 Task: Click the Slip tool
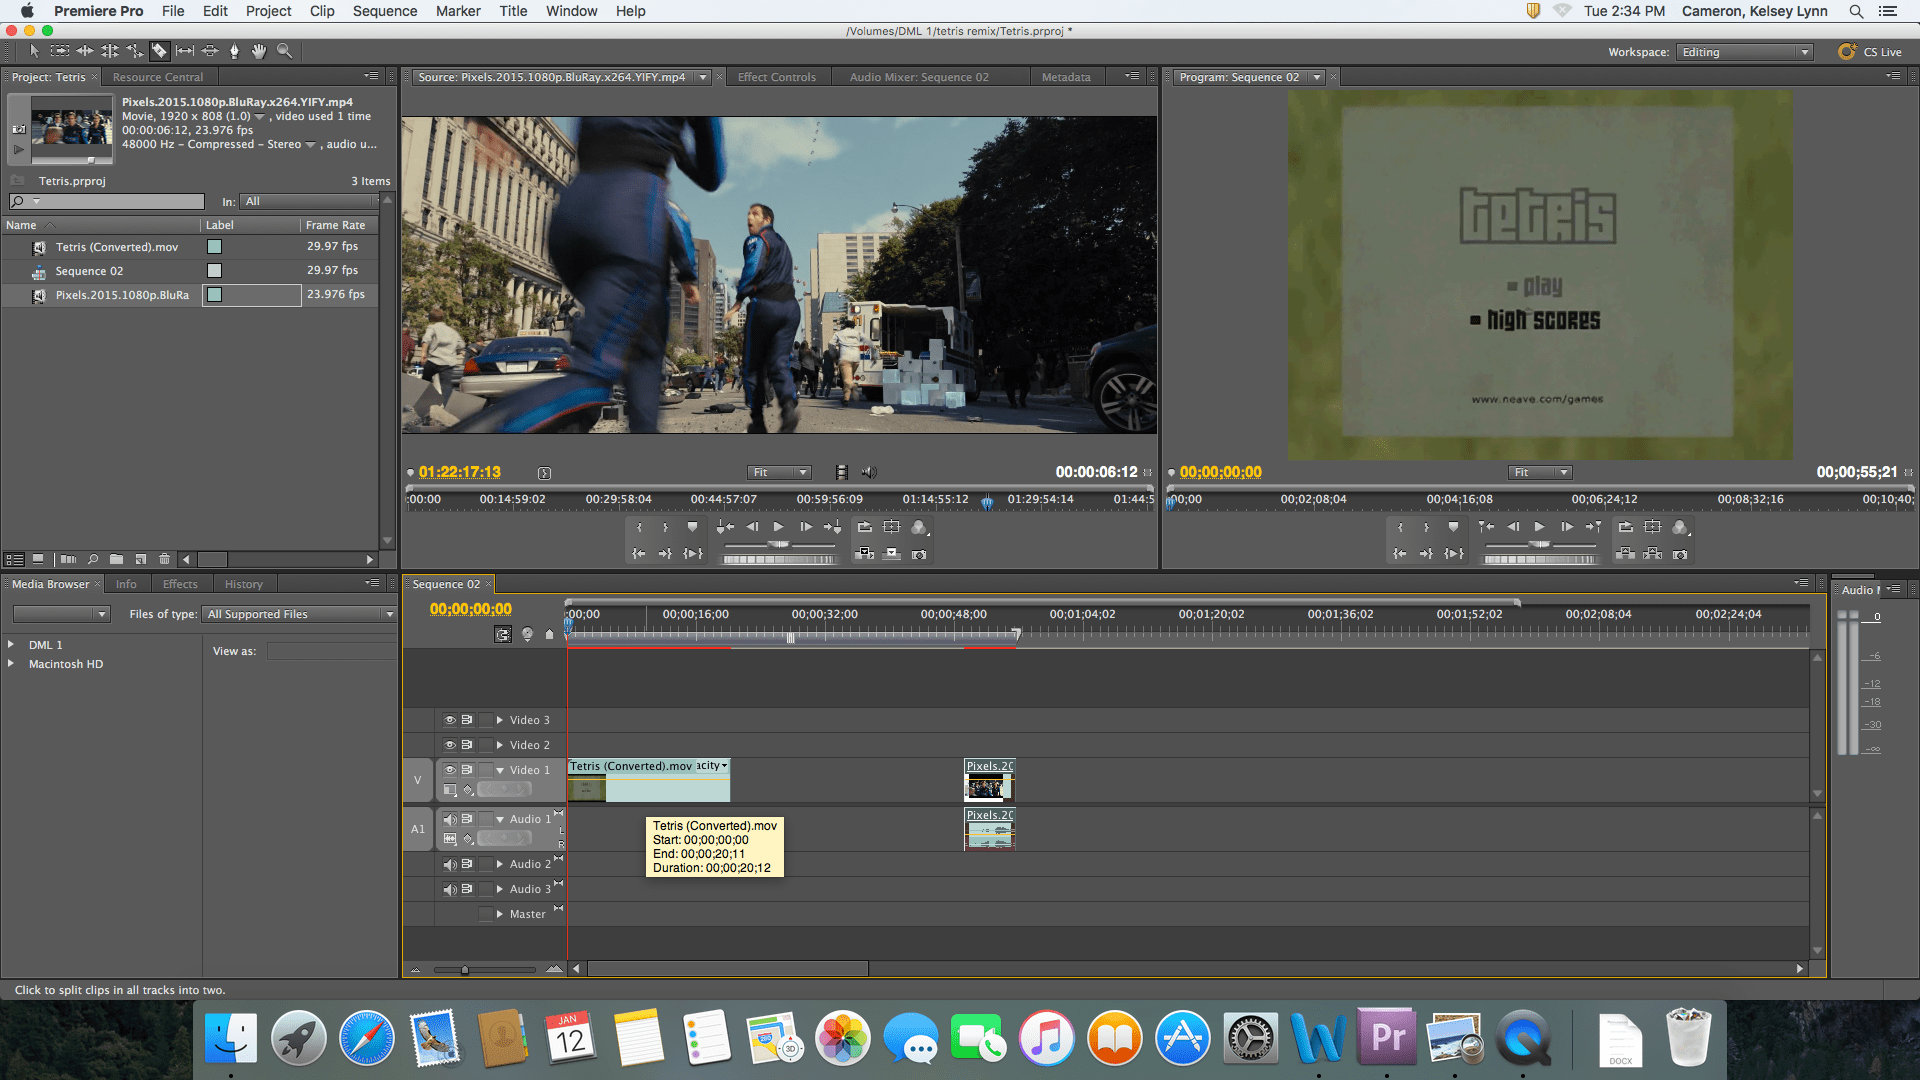pyautogui.click(x=185, y=51)
